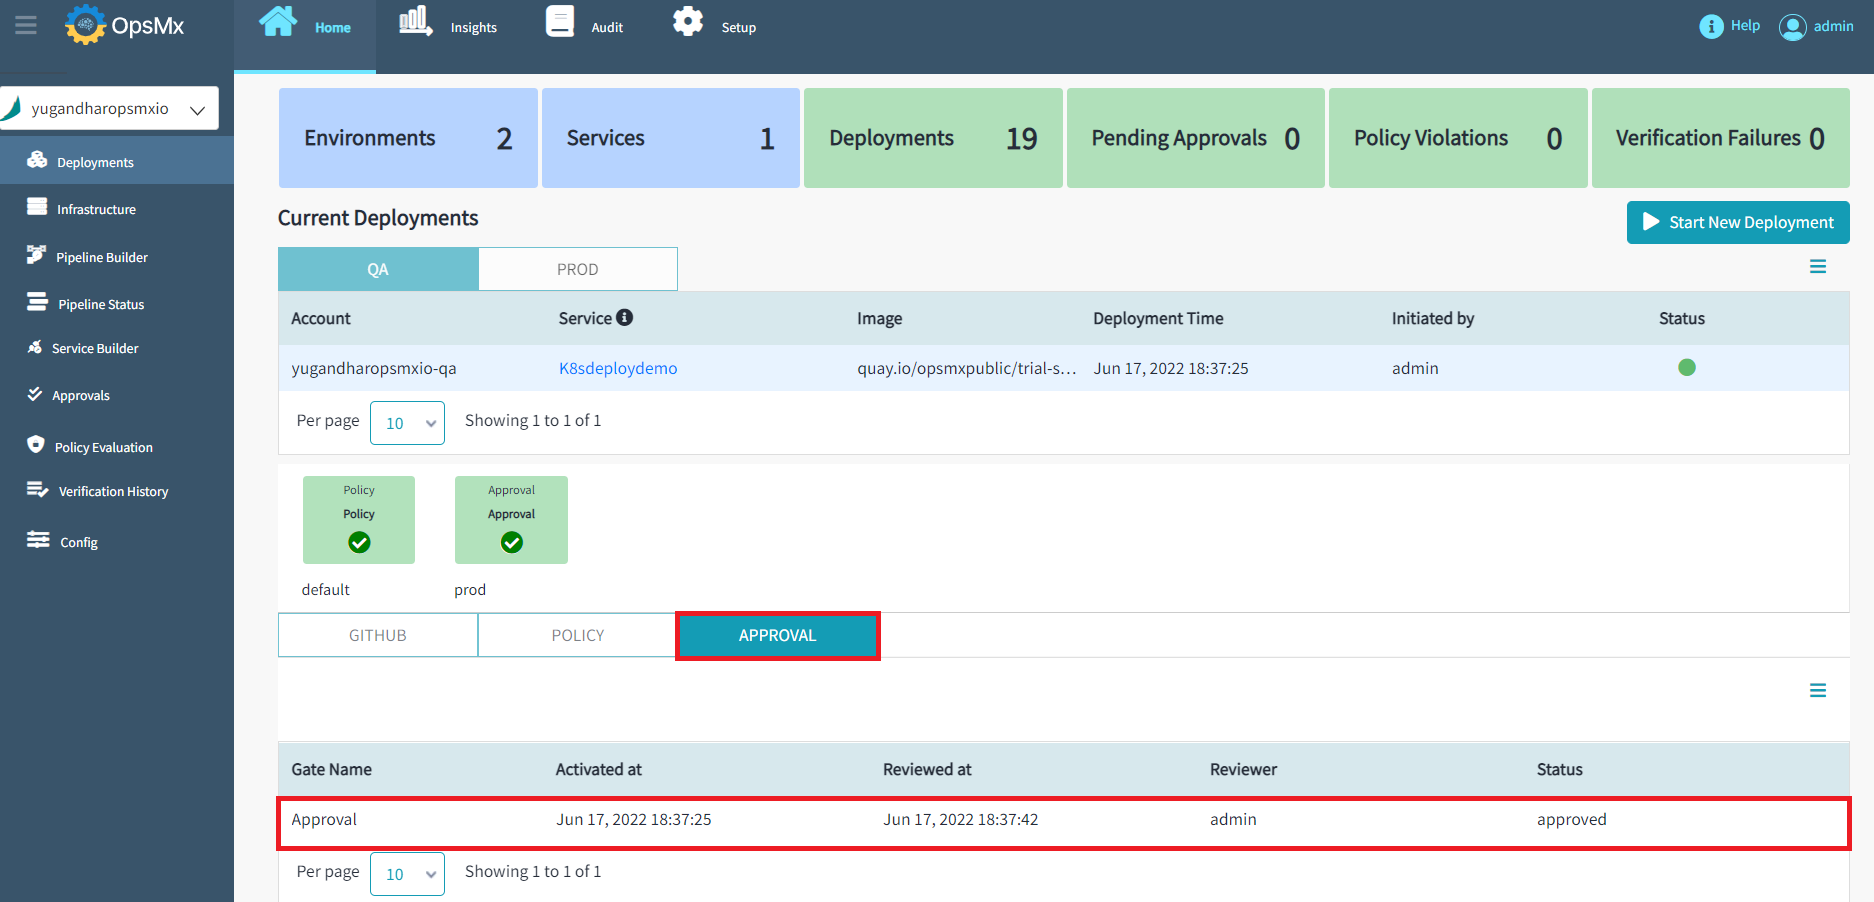This screenshot has width=1874, height=902.
Task: Open the Insights chart icon
Action: 415,21
